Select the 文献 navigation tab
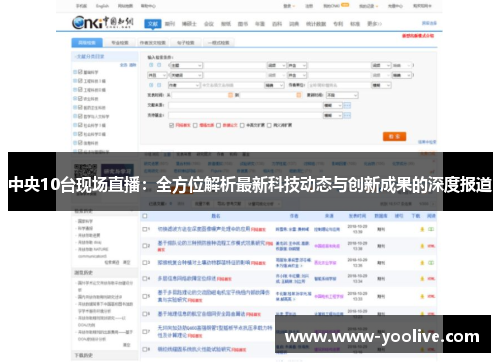 tap(153, 24)
